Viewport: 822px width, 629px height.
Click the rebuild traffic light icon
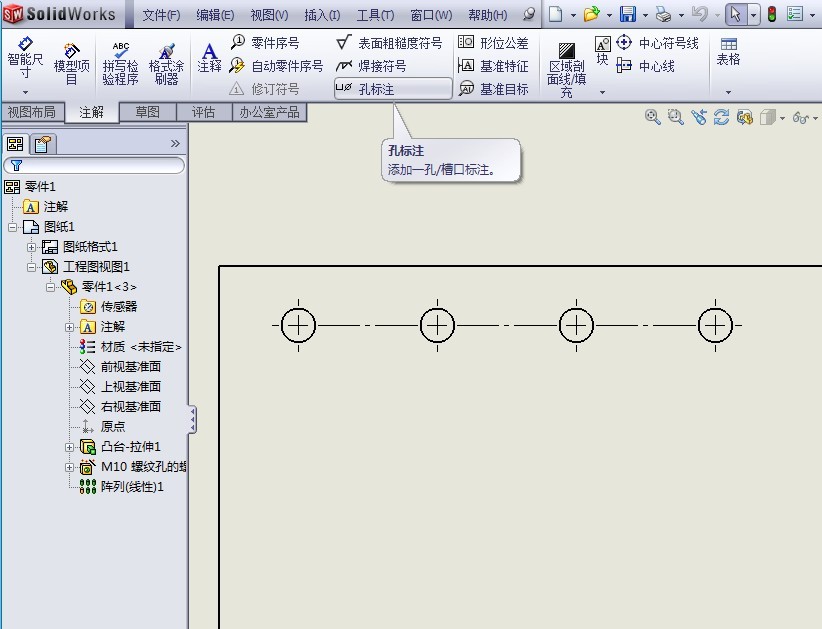(772, 14)
